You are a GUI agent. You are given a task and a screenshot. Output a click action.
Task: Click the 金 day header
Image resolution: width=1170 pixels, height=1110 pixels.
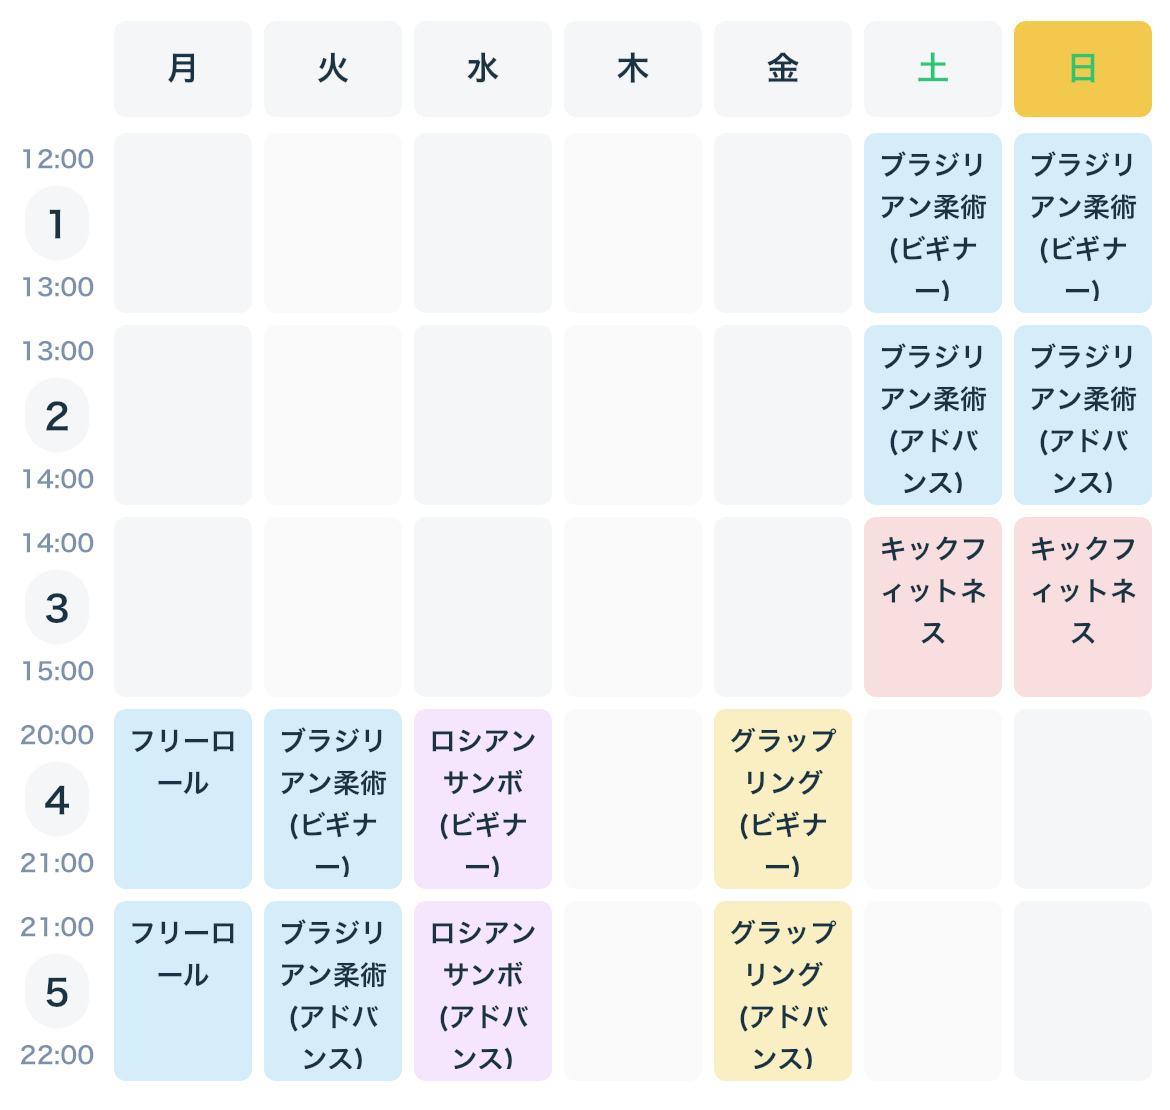(x=782, y=69)
